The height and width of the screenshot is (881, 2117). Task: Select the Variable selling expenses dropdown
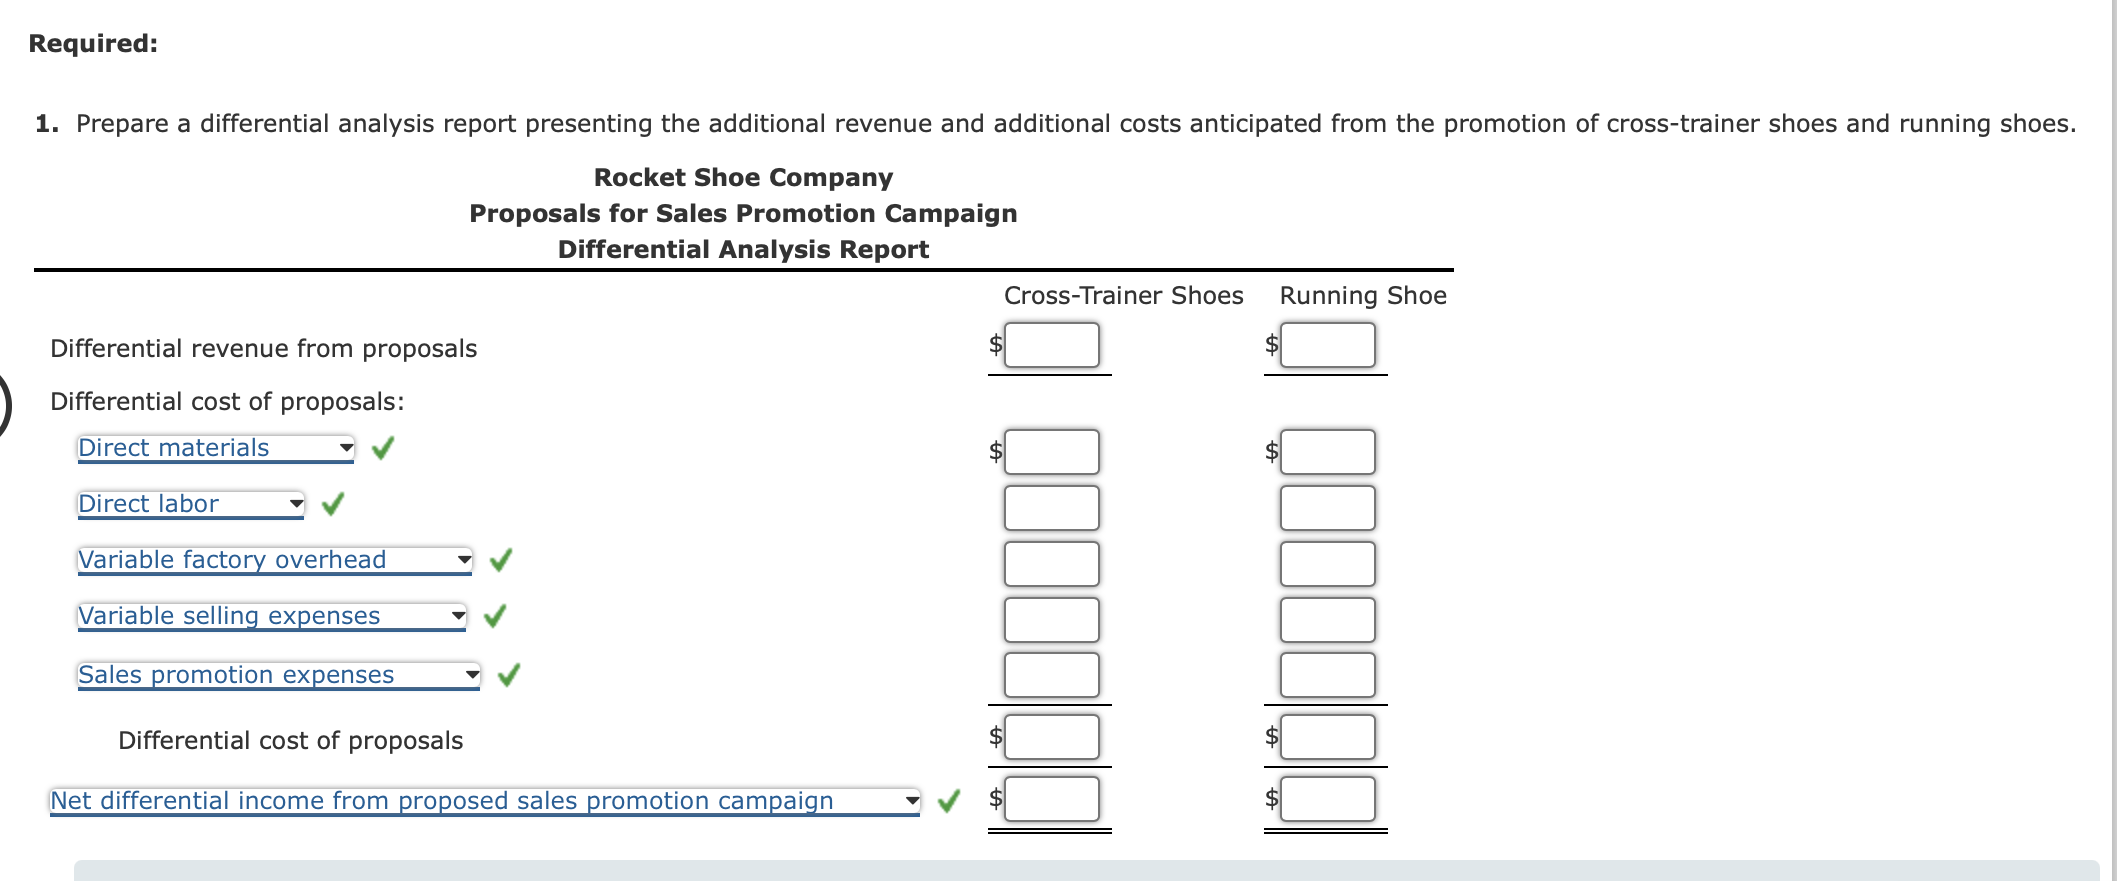coord(456,617)
